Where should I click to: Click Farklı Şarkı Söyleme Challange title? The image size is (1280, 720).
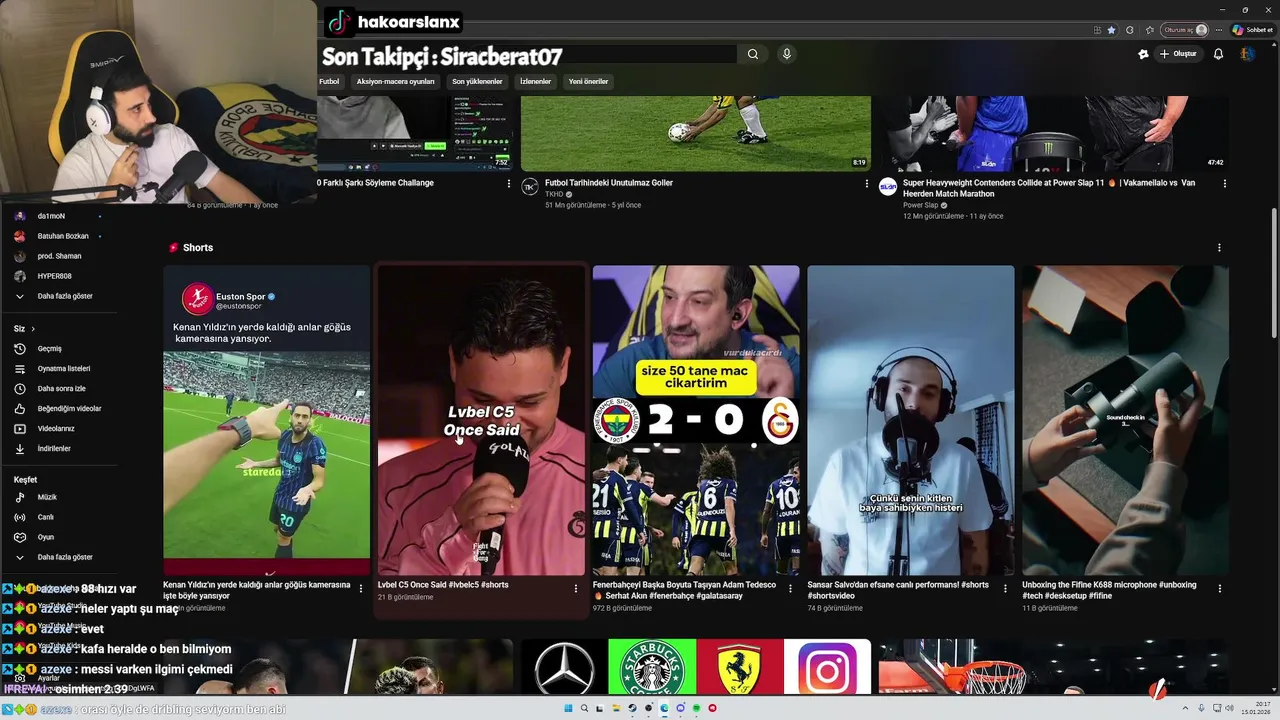[x=376, y=183]
